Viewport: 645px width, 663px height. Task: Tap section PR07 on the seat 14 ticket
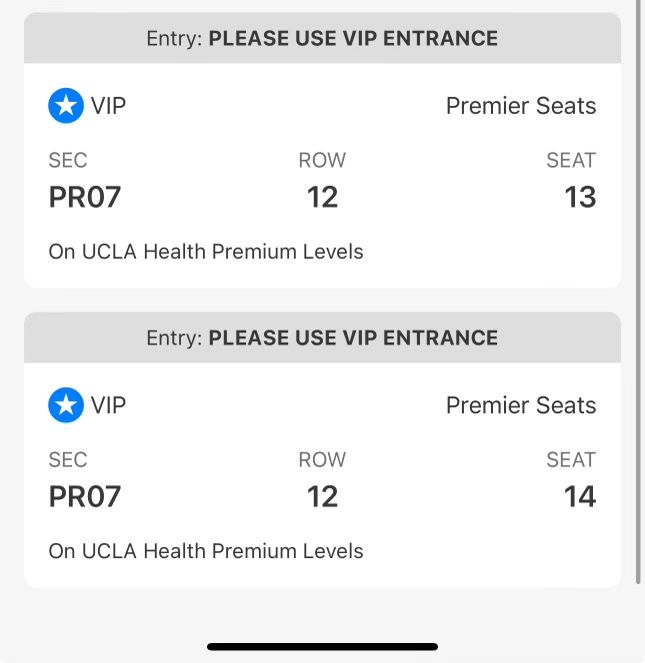click(x=85, y=496)
